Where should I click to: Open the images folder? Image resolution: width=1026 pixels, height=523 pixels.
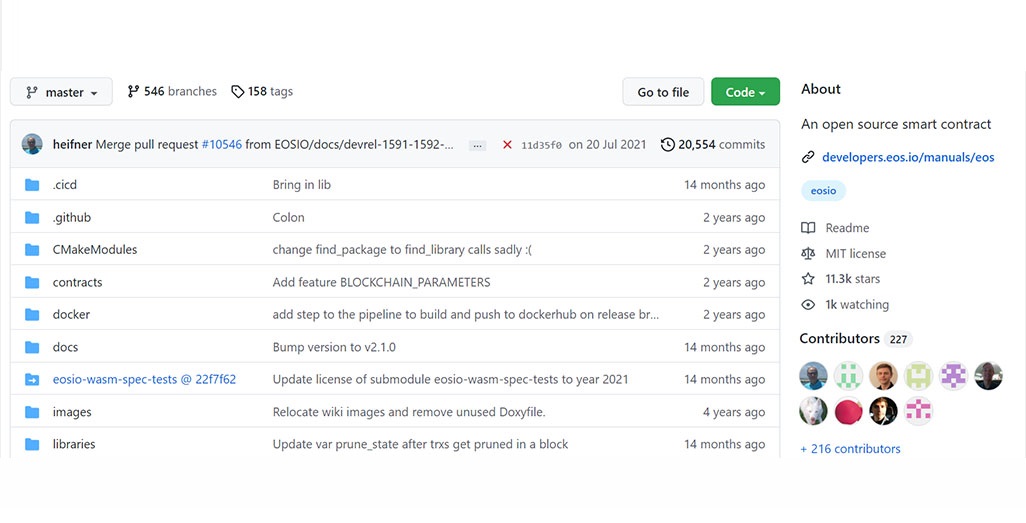coord(72,412)
